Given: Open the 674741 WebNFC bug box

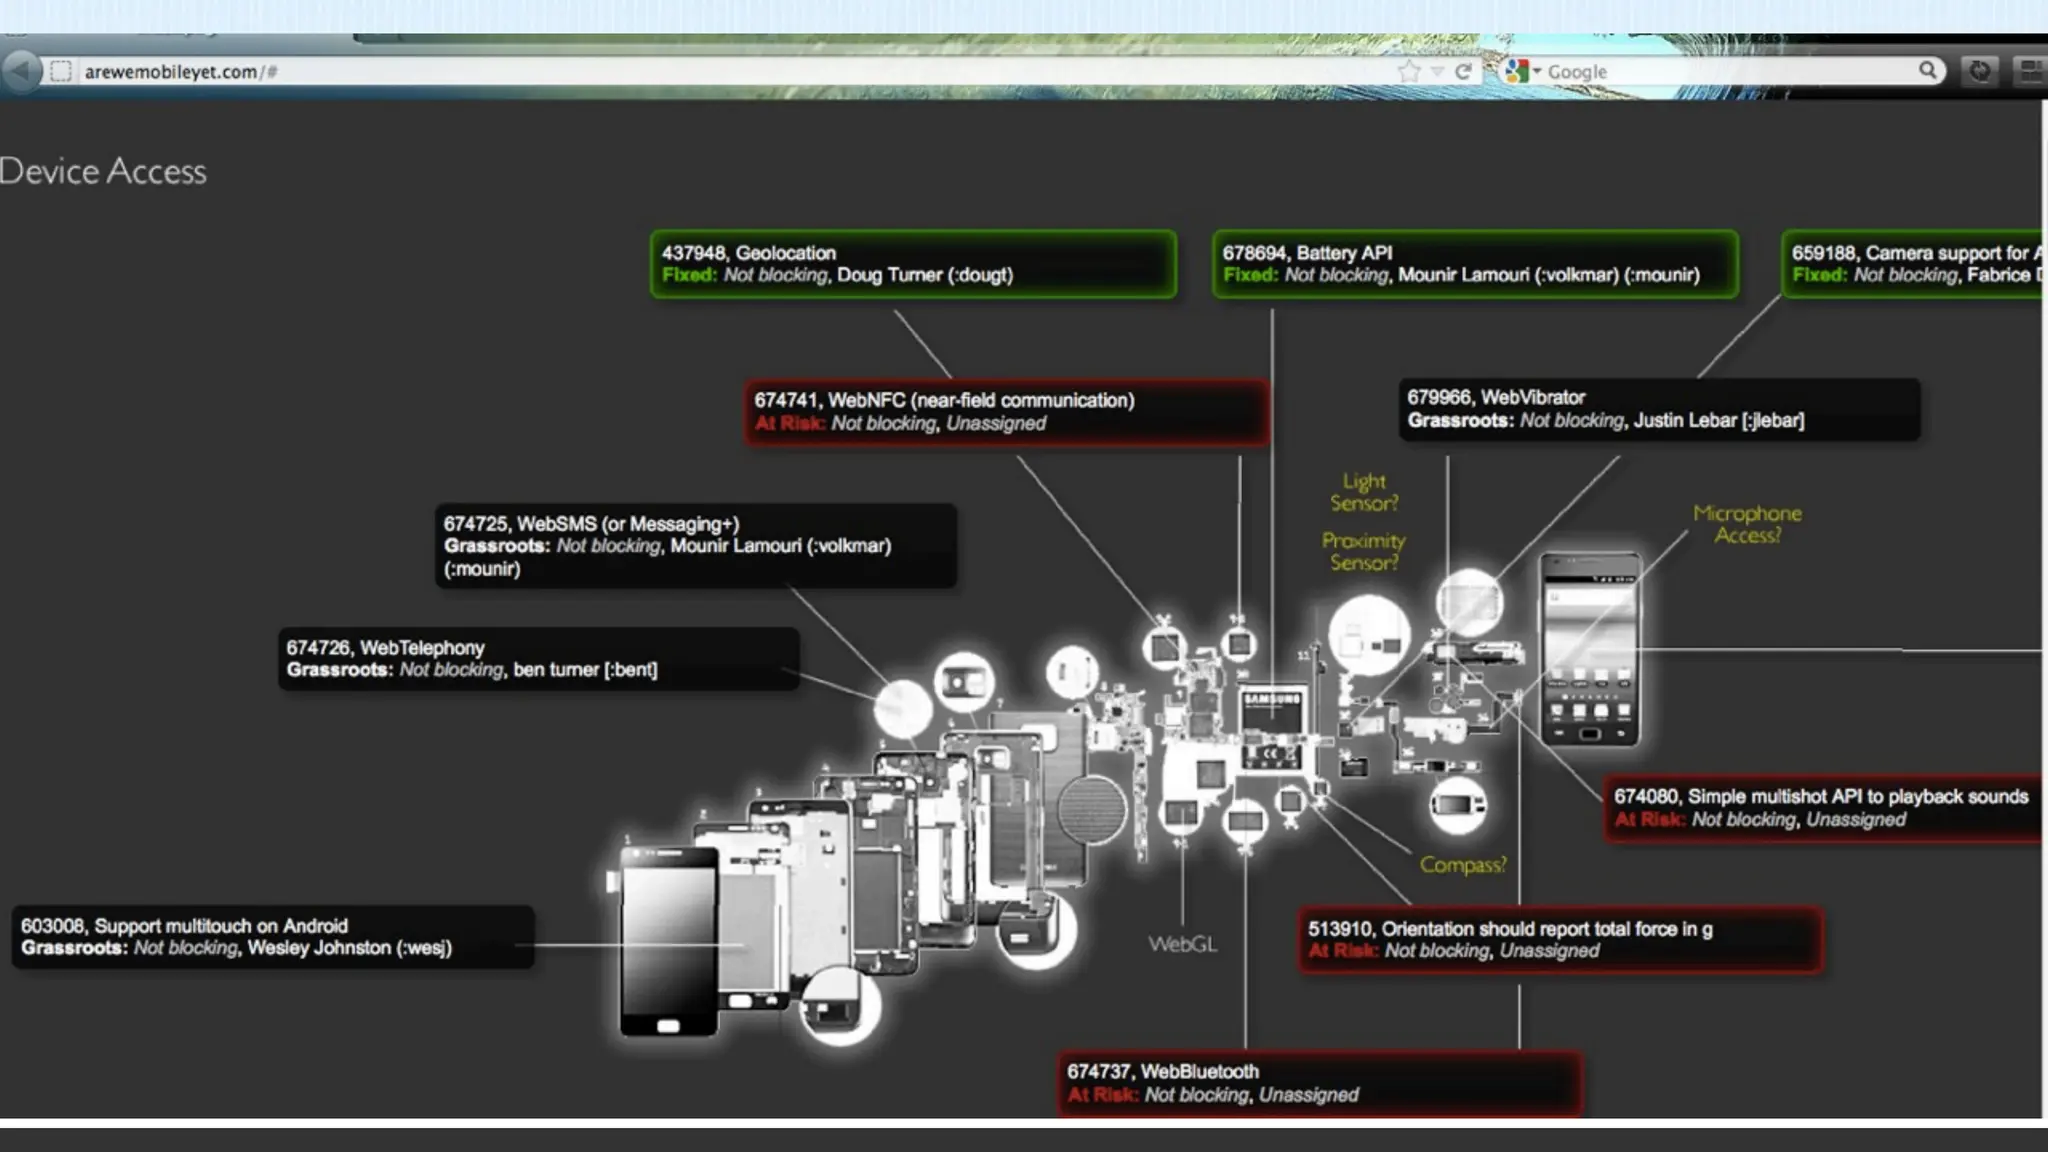Looking at the screenshot, I should [1006, 411].
